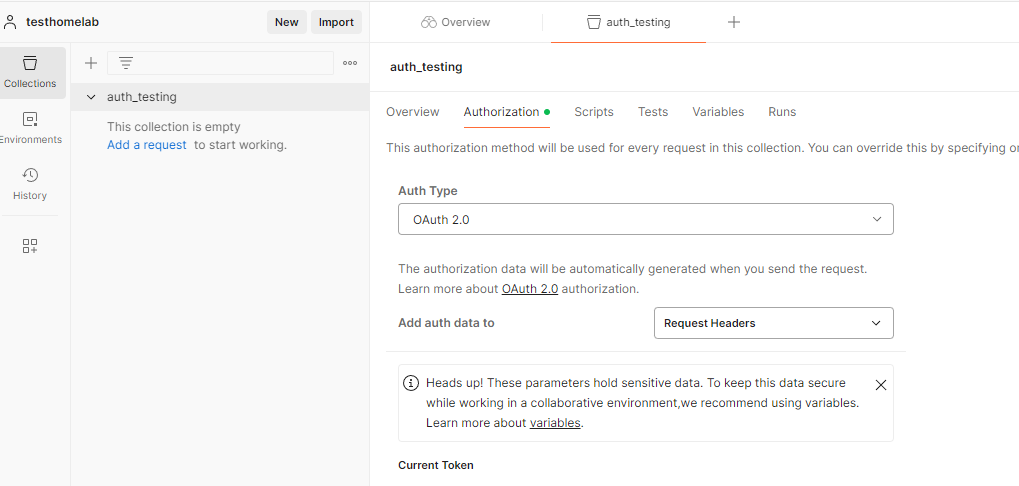Open the Request Headers dropdown
This screenshot has height=486, width=1019.
[x=773, y=323]
